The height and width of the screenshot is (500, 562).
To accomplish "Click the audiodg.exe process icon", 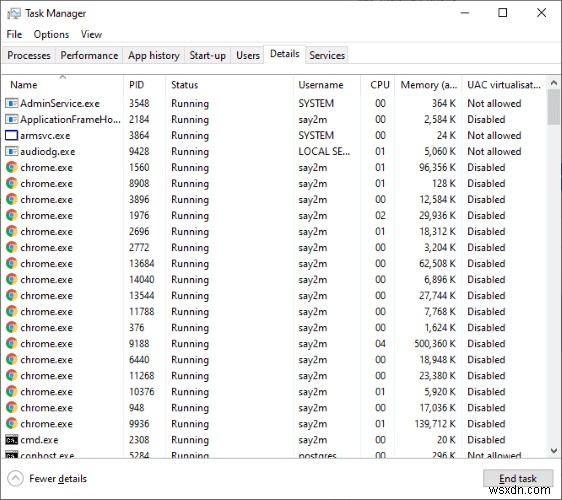I will click(x=11, y=152).
